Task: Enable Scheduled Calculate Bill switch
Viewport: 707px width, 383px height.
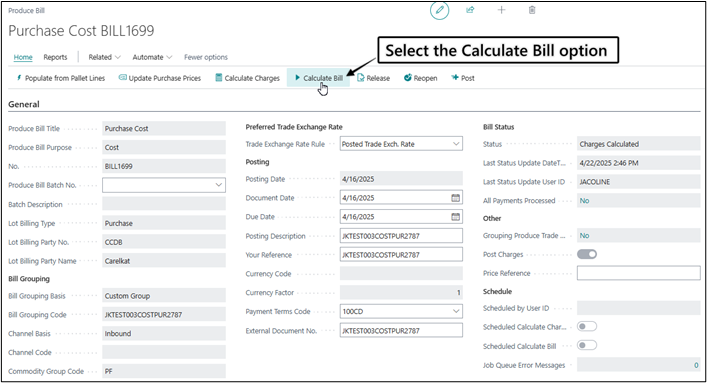Action: (x=587, y=346)
